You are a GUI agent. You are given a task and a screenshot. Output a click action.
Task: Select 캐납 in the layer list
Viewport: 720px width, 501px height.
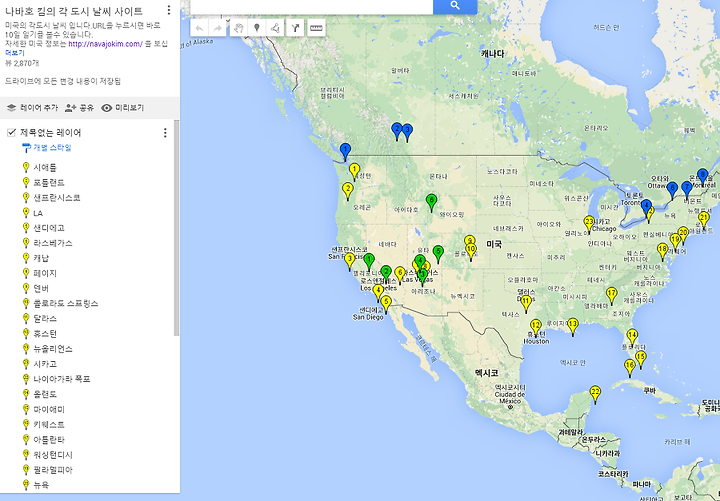41,259
